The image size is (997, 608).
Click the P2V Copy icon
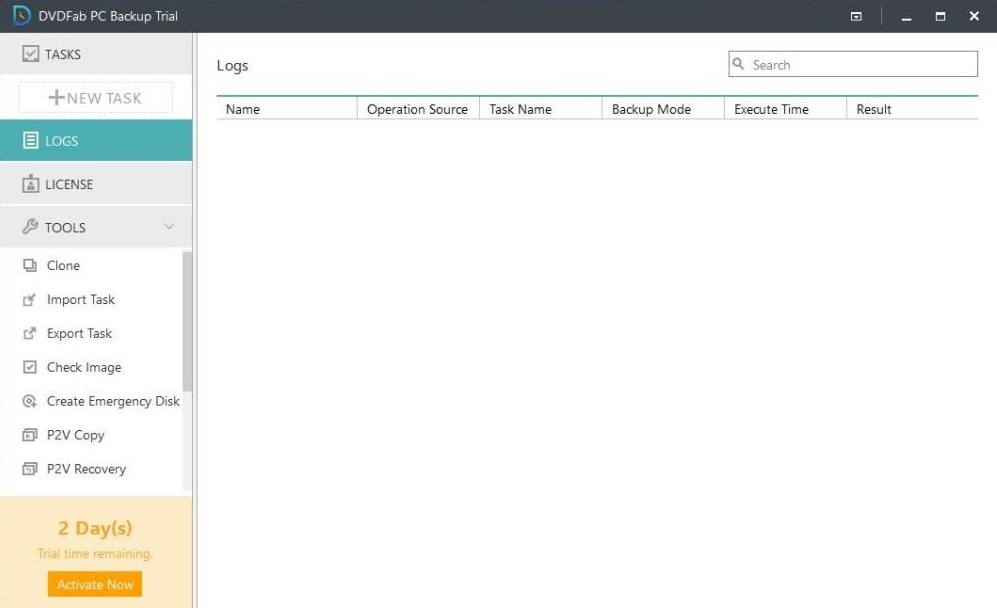point(30,435)
